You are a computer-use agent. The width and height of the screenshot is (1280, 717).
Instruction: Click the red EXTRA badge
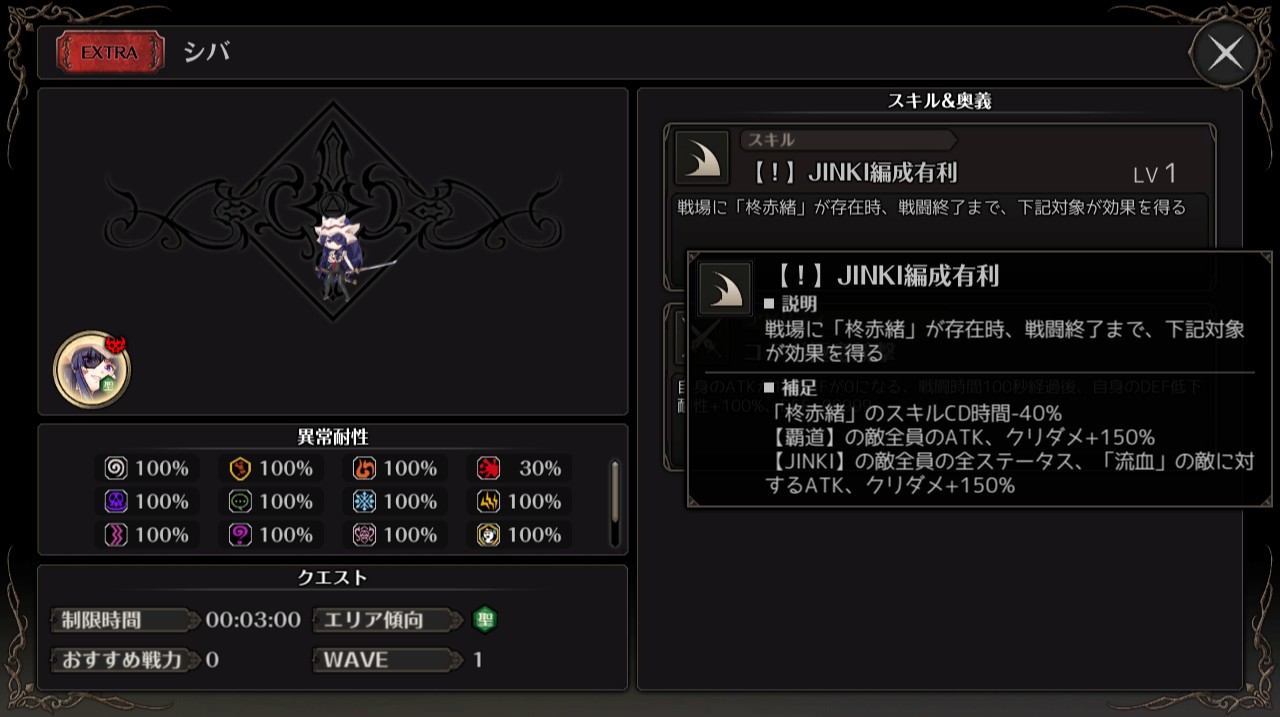tap(110, 52)
